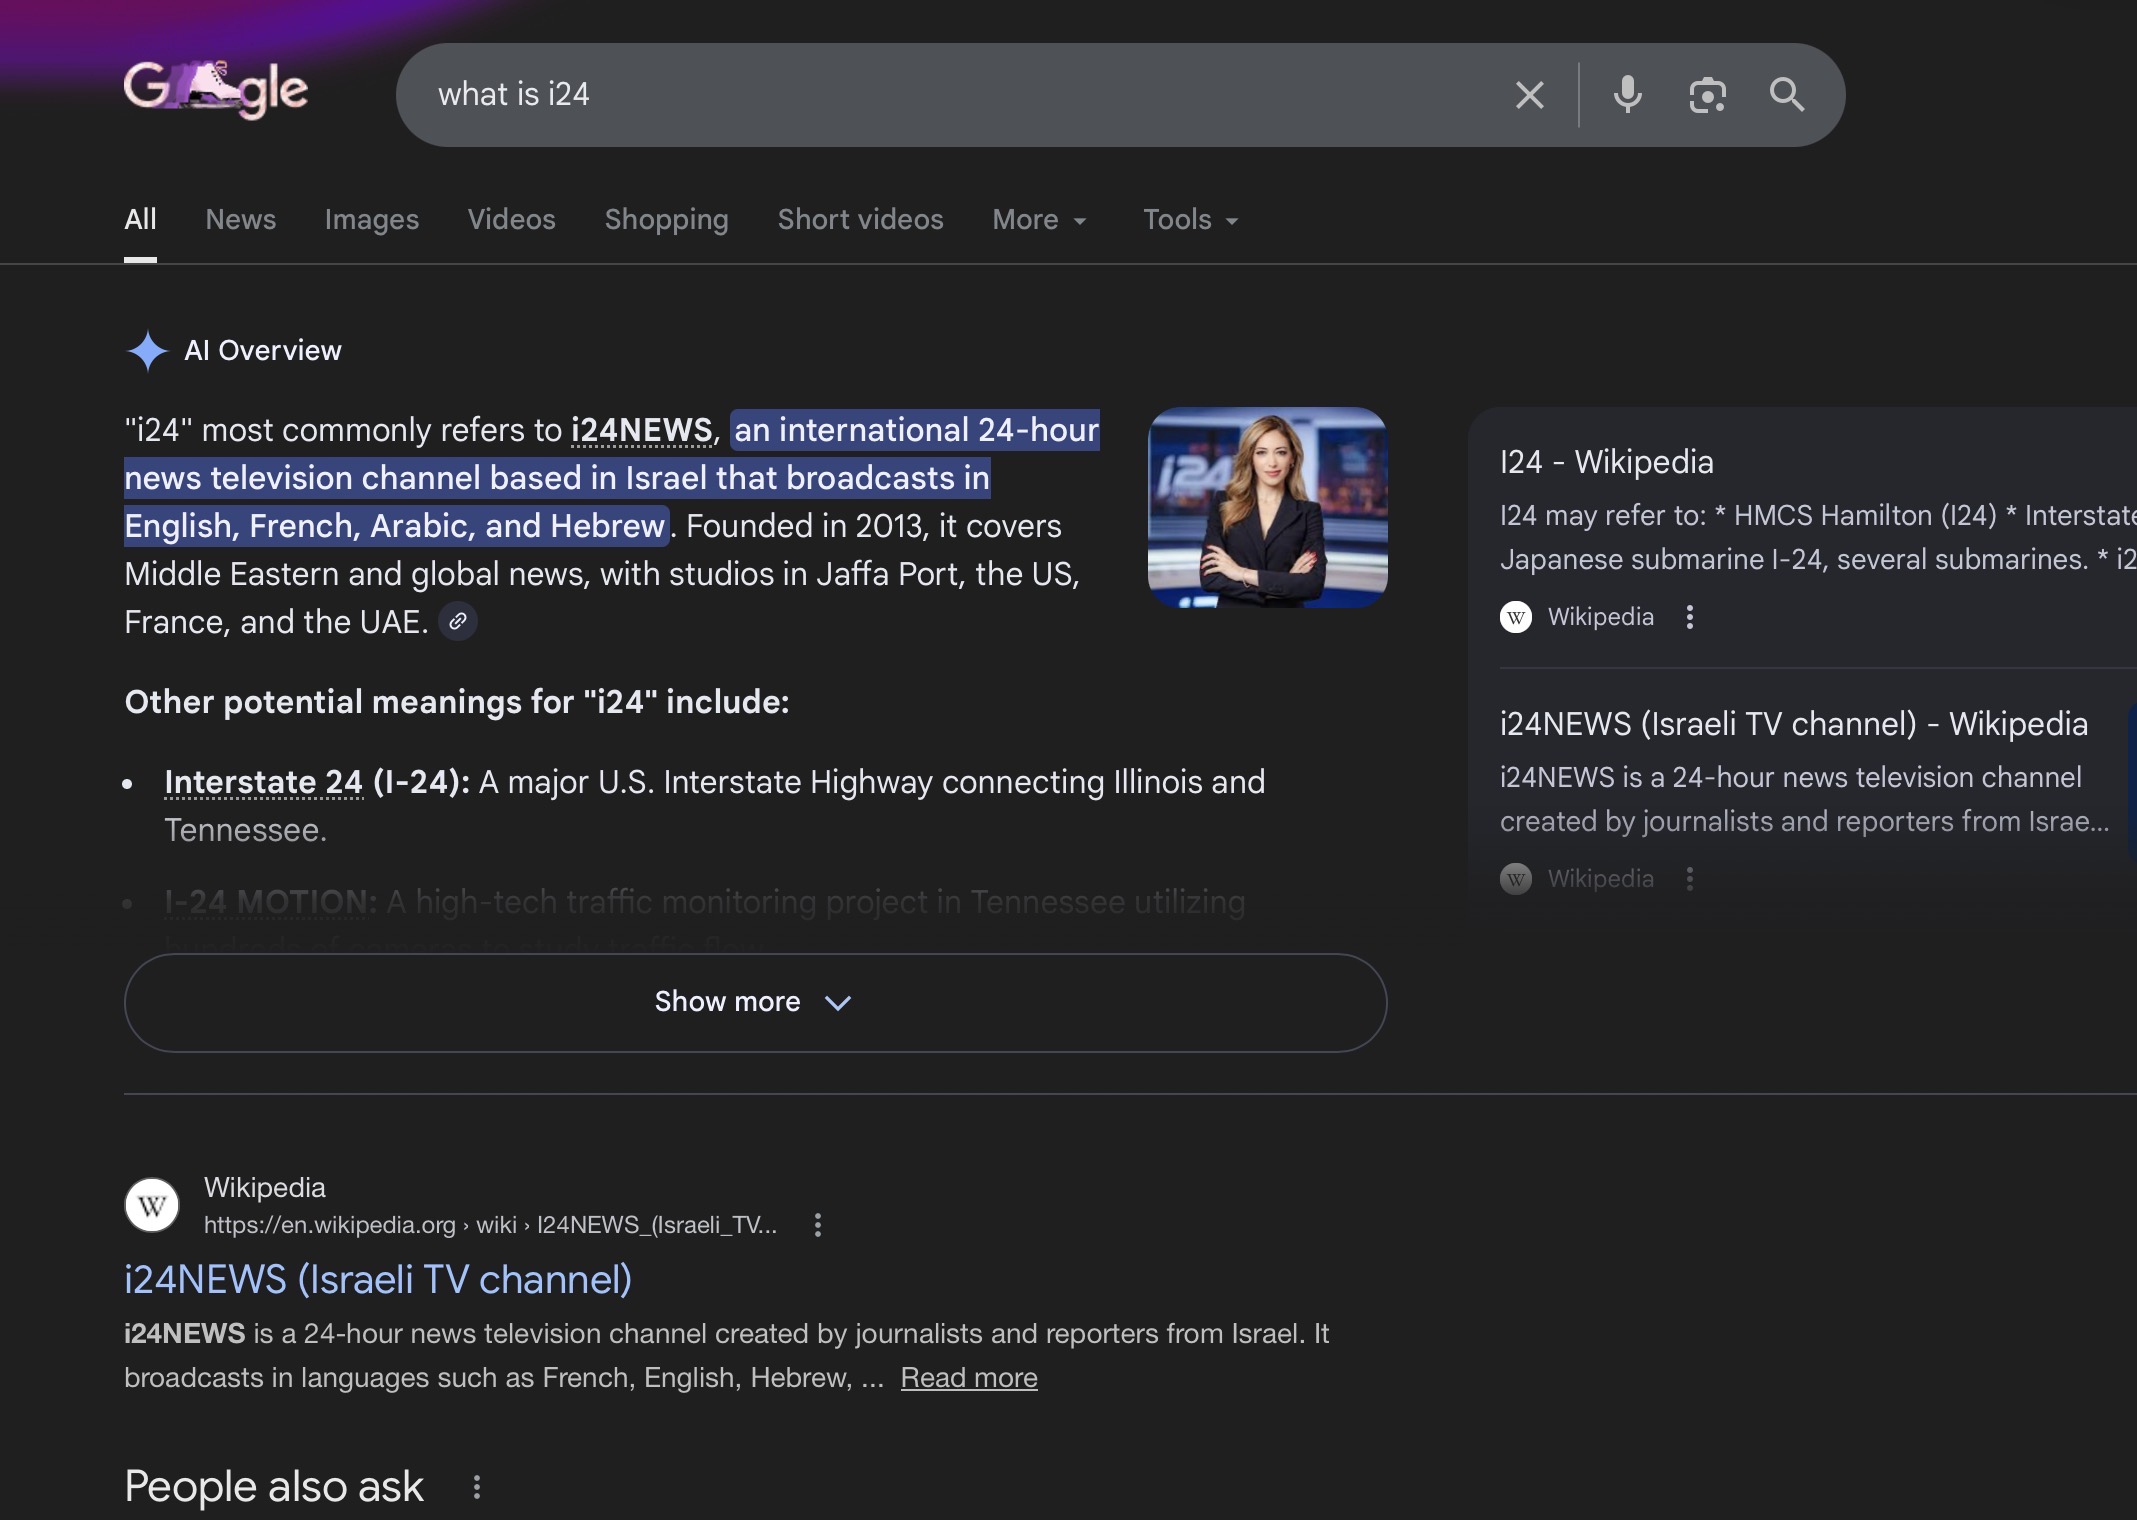The height and width of the screenshot is (1520, 2137).
Task: Open People also ask options menu
Action: click(x=477, y=1487)
